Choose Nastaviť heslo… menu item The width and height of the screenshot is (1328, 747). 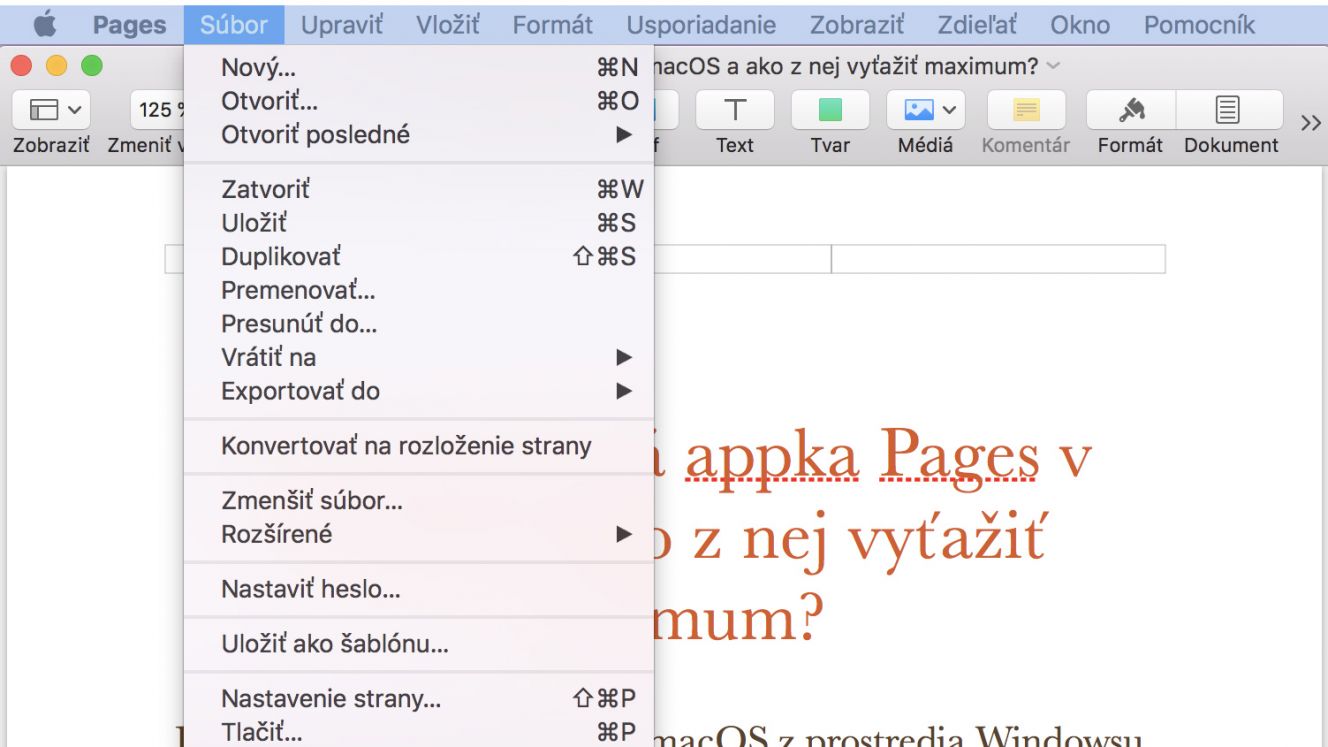click(419, 589)
